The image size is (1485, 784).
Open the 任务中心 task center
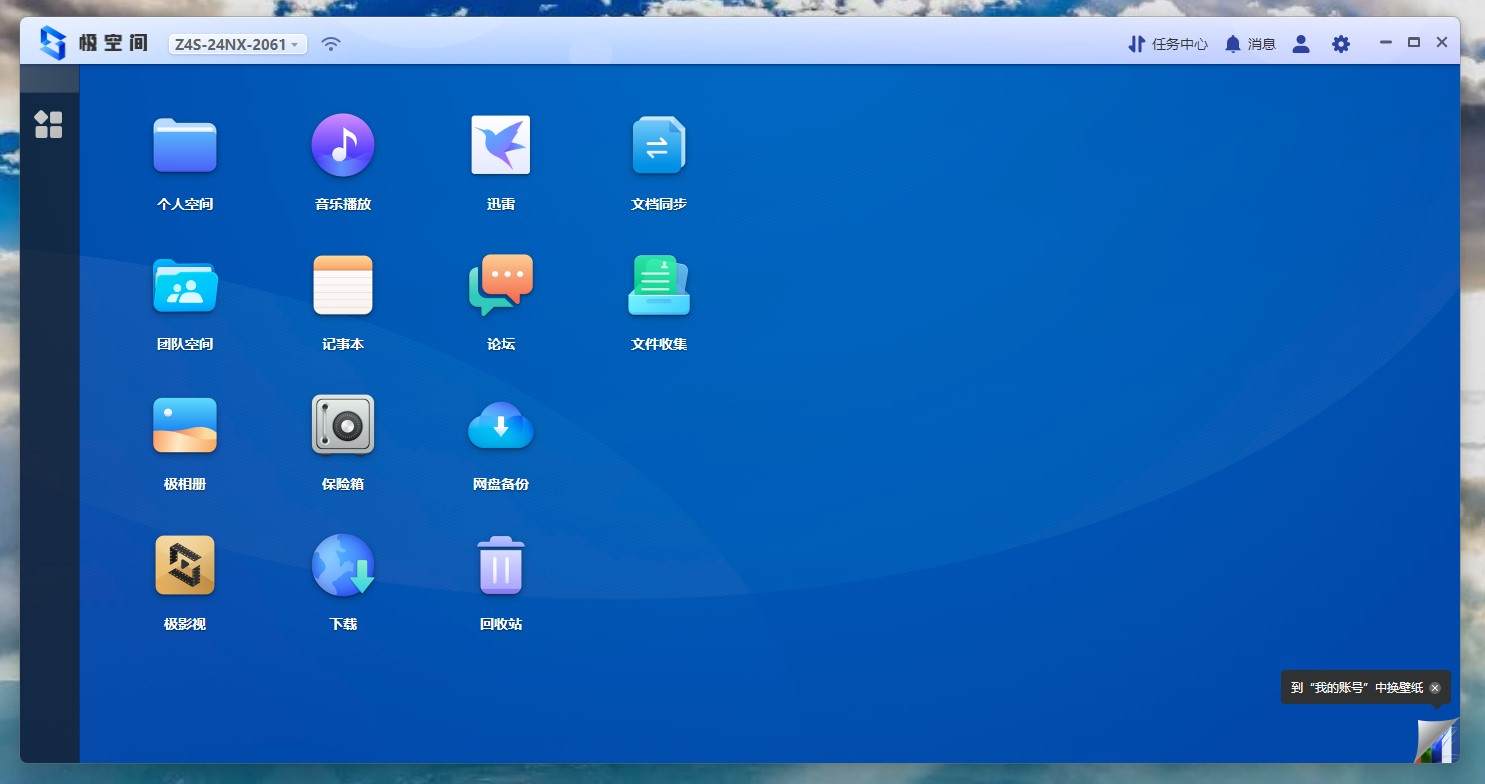pos(1168,44)
